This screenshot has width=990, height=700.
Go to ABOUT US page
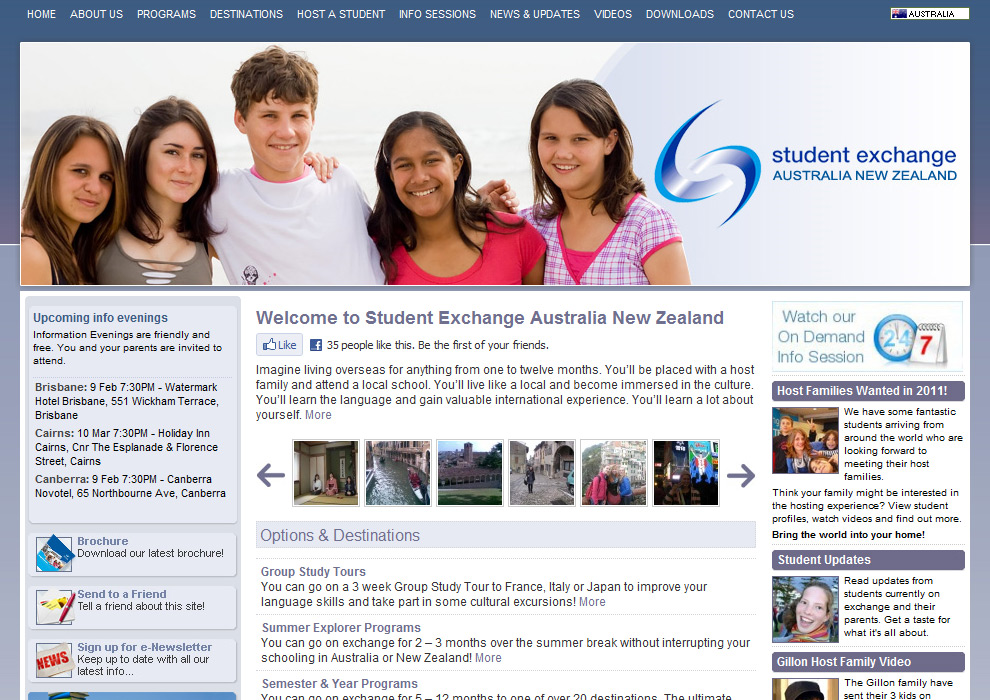[97, 14]
